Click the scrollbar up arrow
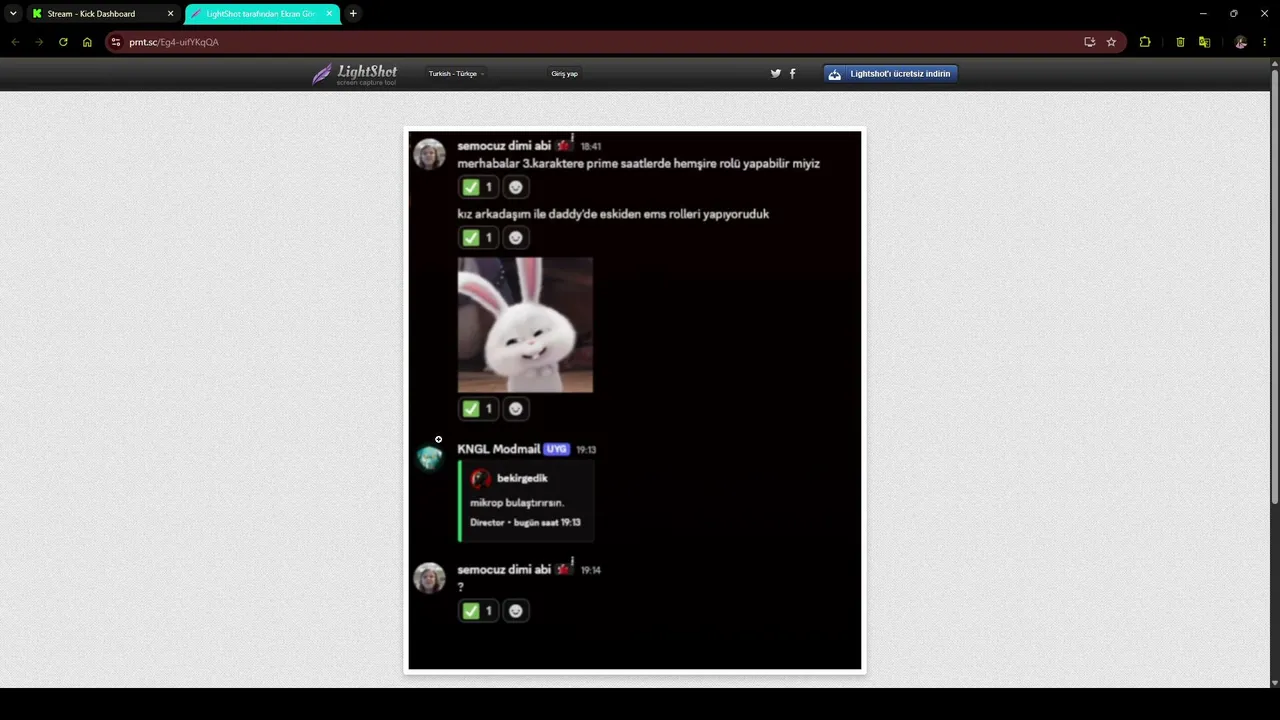The height and width of the screenshot is (720, 1280). (1274, 63)
